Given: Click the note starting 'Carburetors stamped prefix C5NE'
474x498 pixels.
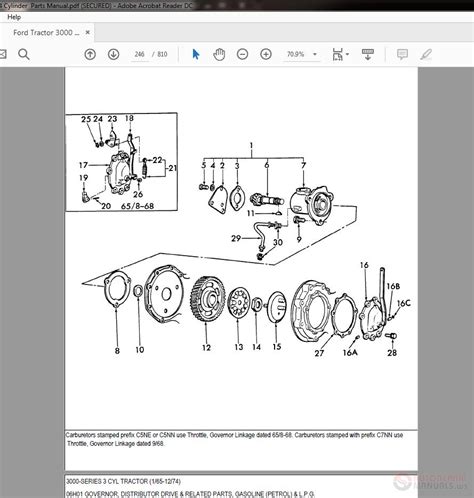Looking at the screenshot, I should [x=234, y=439].
